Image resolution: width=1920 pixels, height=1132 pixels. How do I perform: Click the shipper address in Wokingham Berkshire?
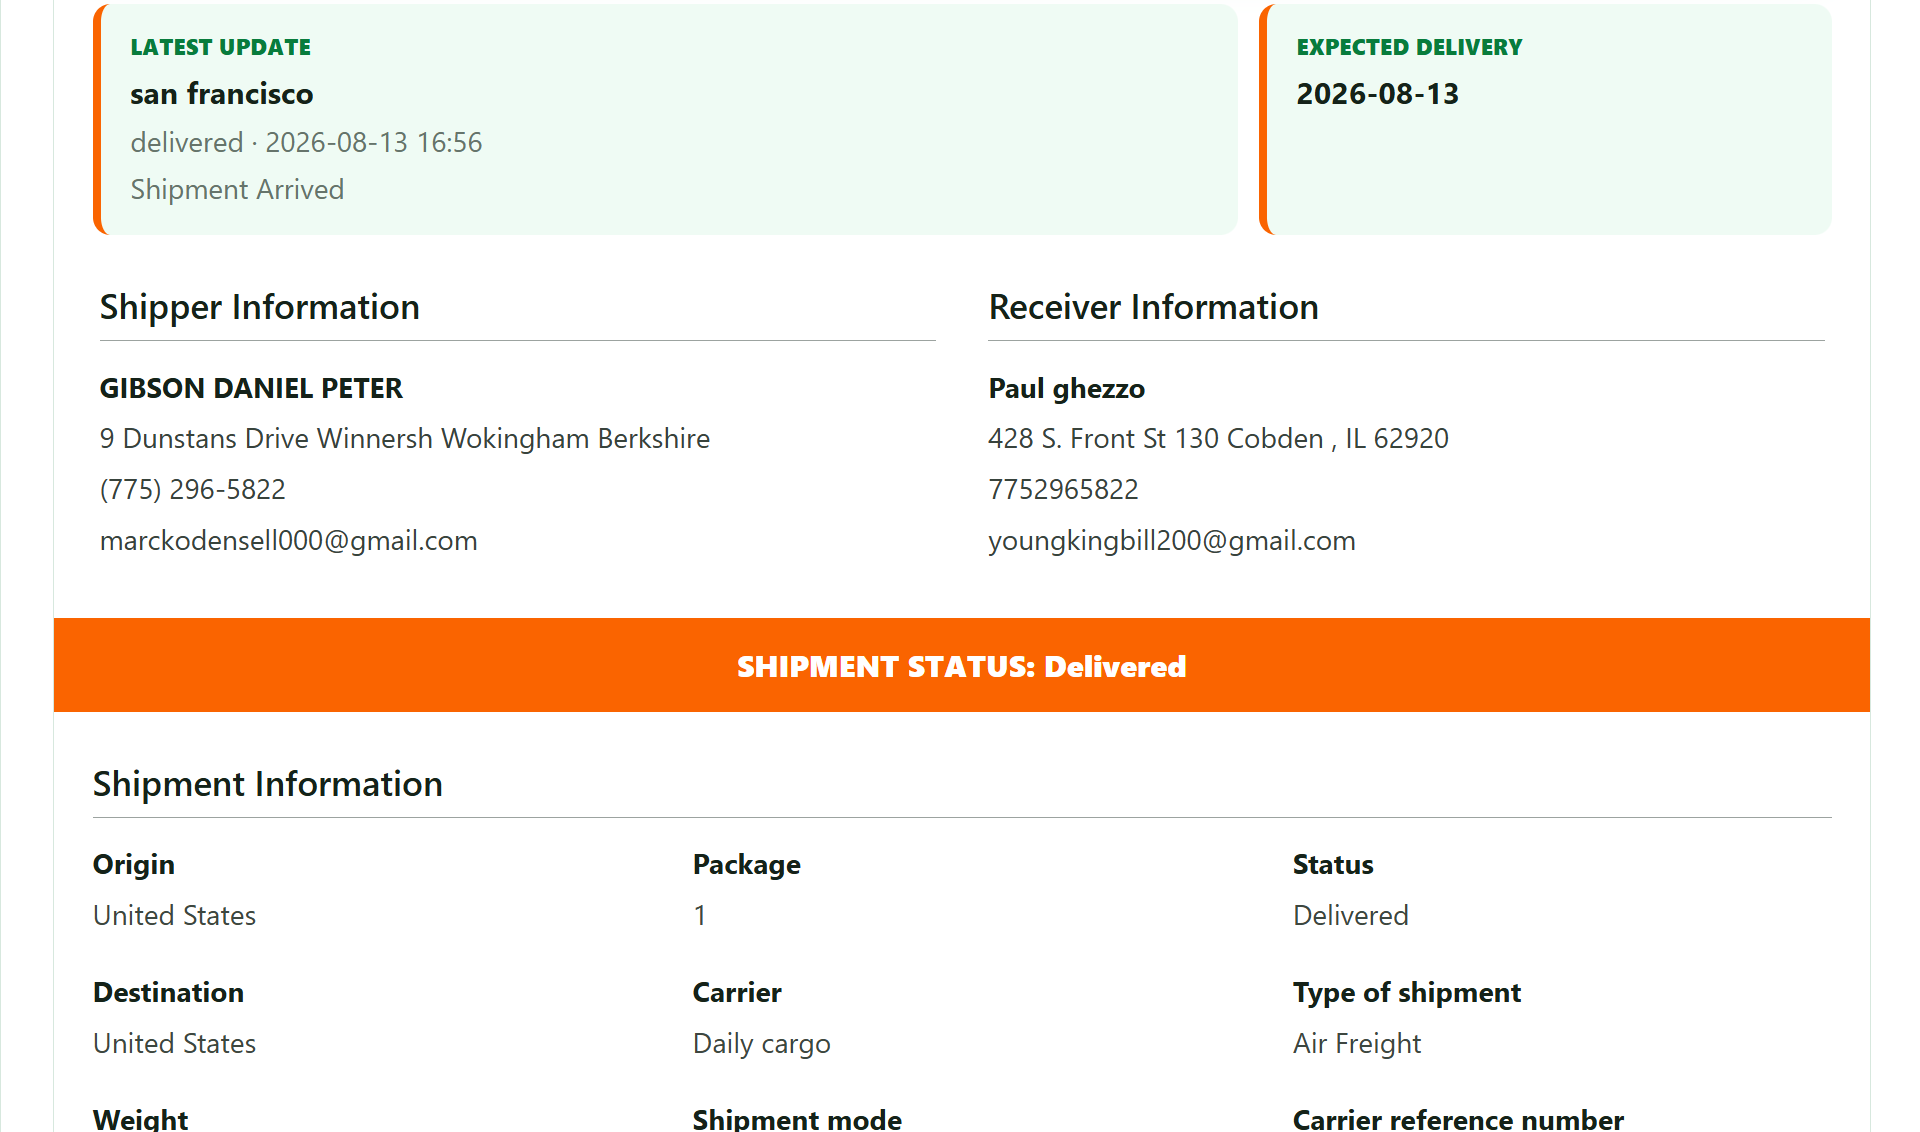click(x=405, y=439)
